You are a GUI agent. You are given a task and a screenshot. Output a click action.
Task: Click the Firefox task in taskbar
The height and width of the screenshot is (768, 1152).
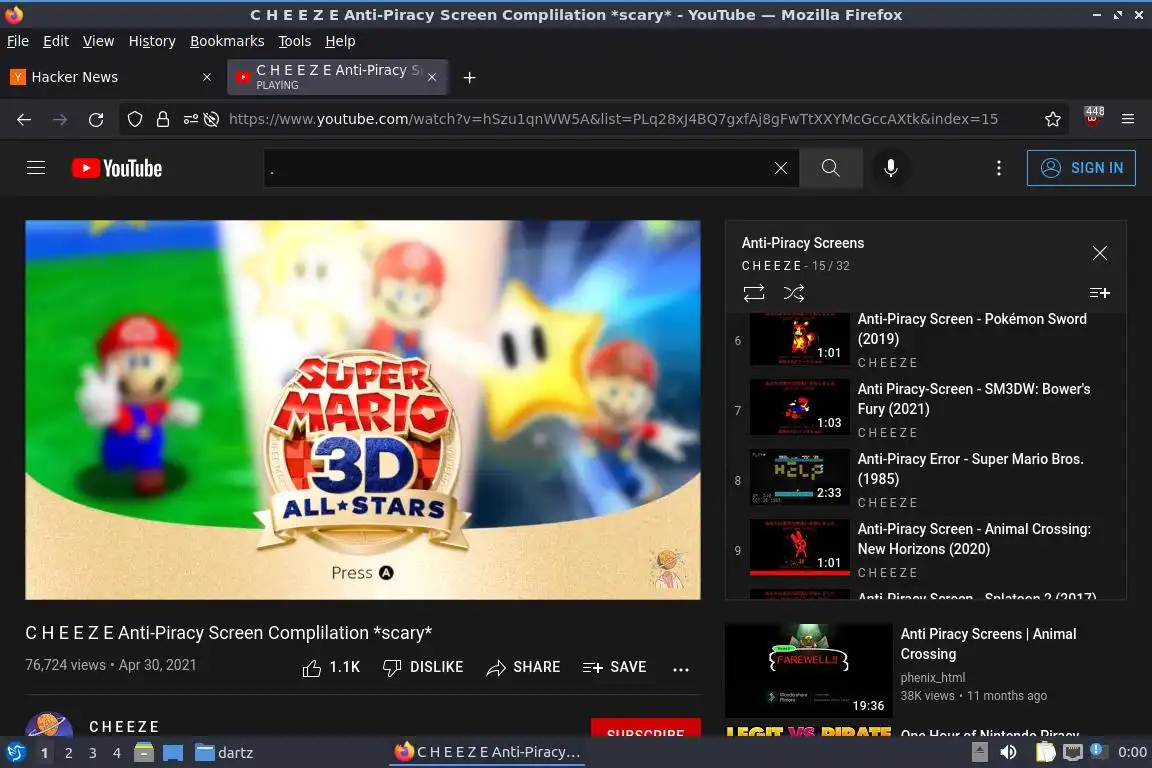(488, 752)
